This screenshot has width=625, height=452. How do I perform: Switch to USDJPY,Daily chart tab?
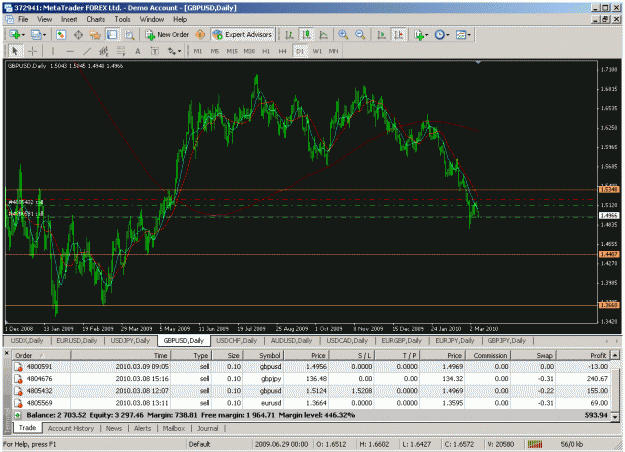[130, 341]
